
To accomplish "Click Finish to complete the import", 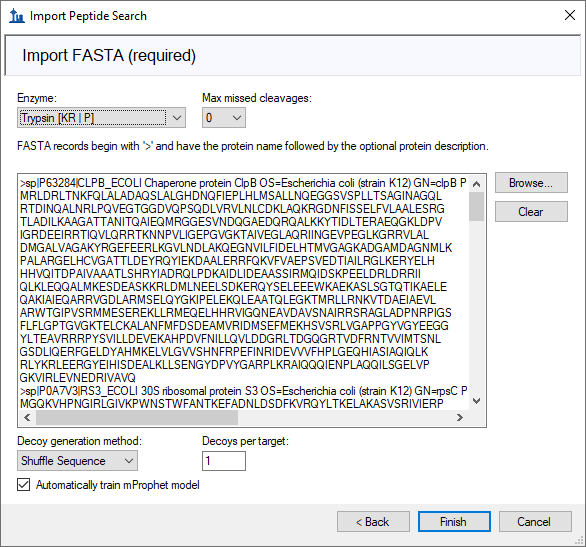I will tap(454, 522).
